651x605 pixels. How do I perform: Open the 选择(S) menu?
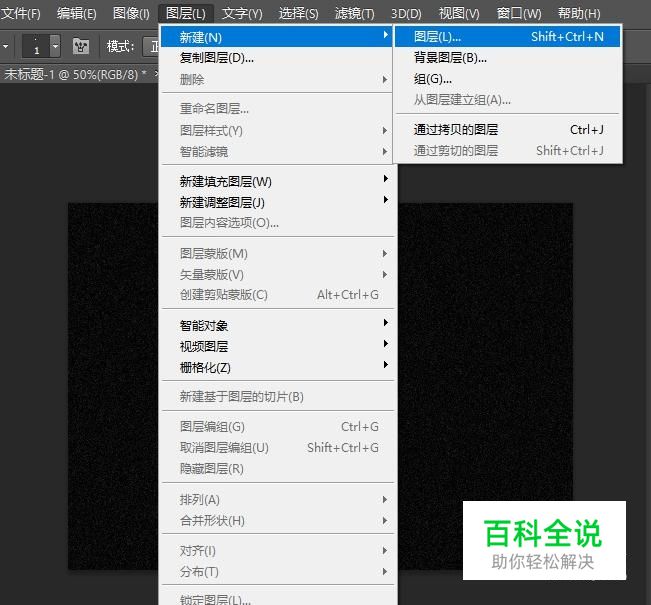(299, 14)
